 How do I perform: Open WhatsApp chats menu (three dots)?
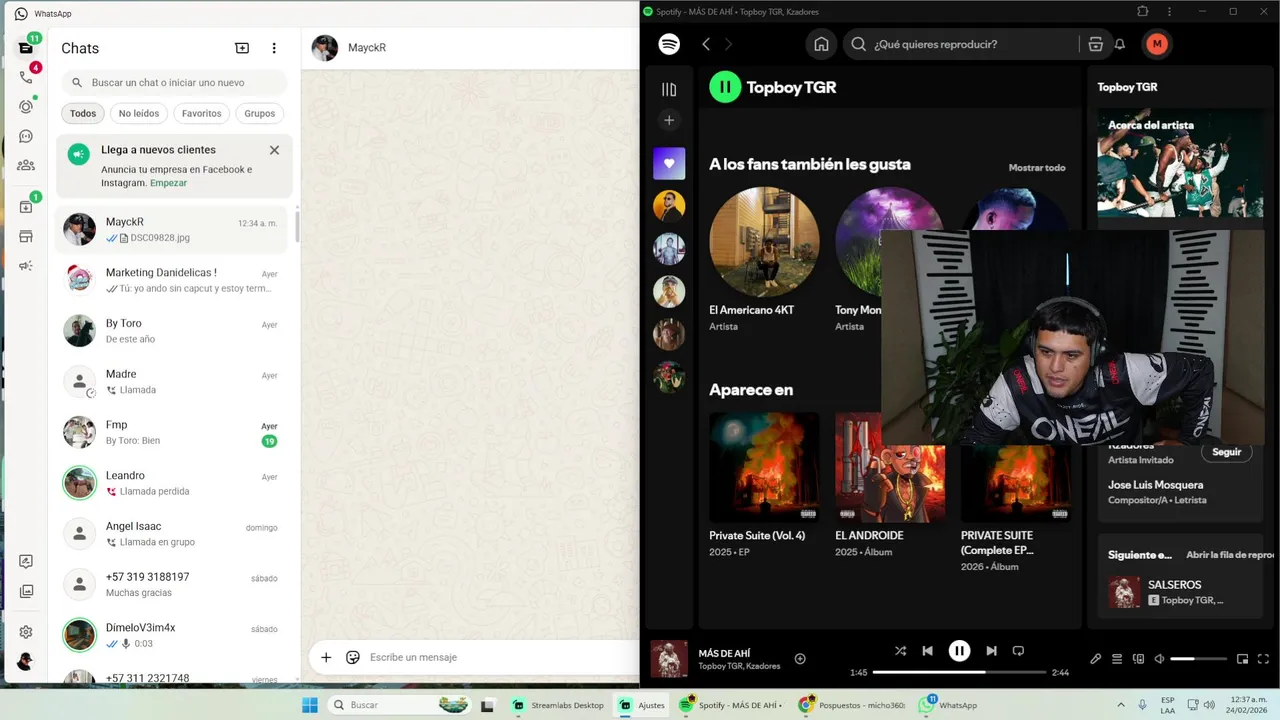(x=274, y=48)
